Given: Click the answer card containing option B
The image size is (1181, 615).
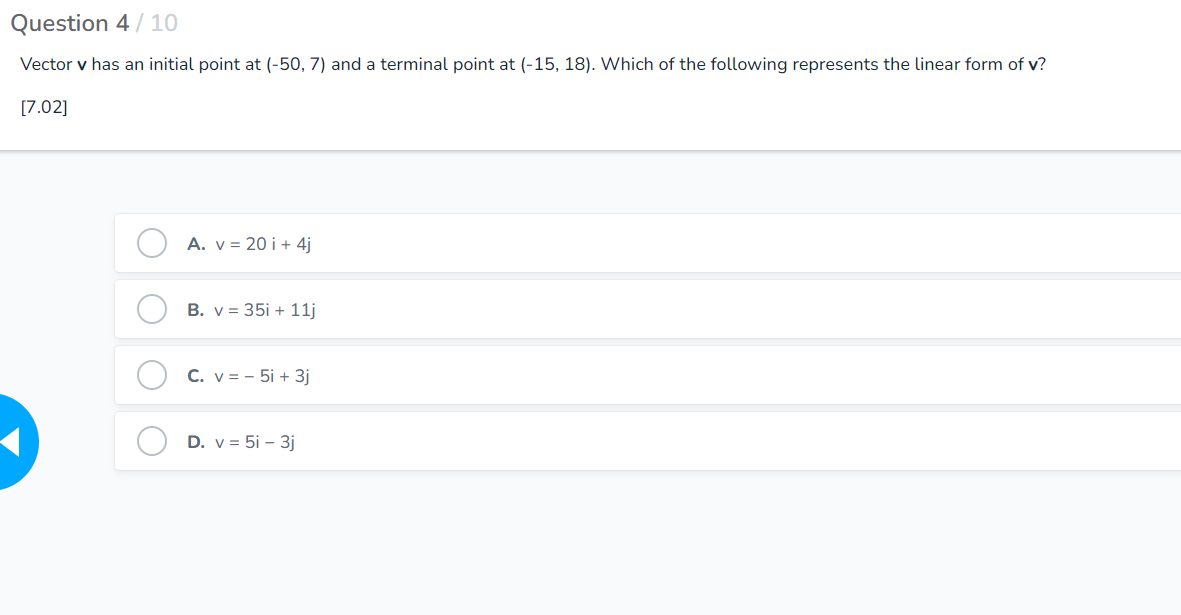Looking at the screenshot, I should pyautogui.click(x=600, y=308).
